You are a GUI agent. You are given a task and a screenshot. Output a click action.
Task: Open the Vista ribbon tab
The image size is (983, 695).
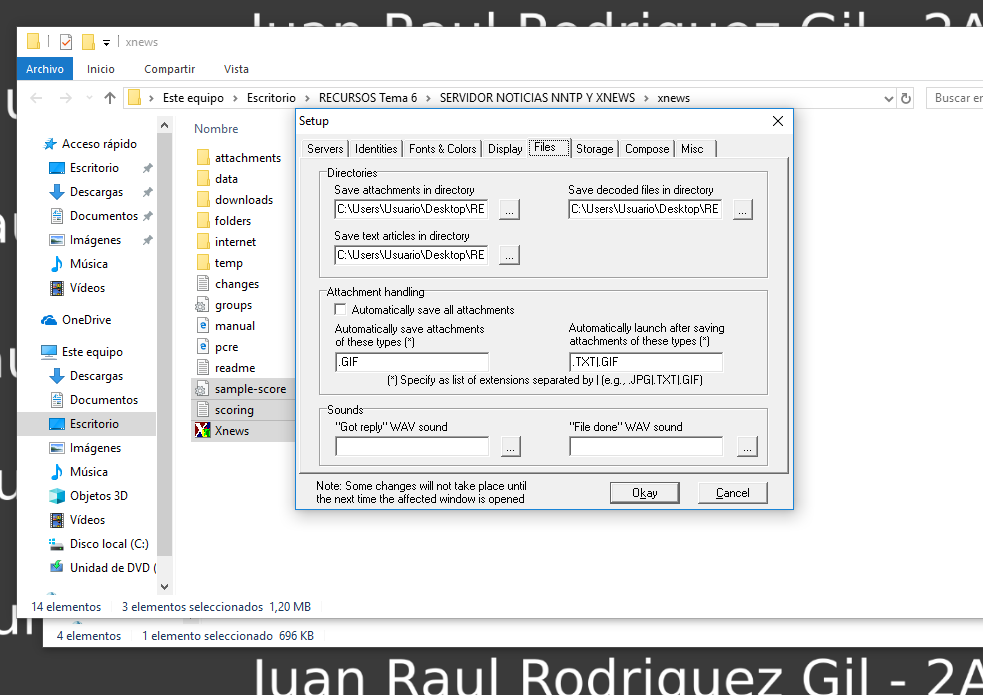[x=236, y=69]
